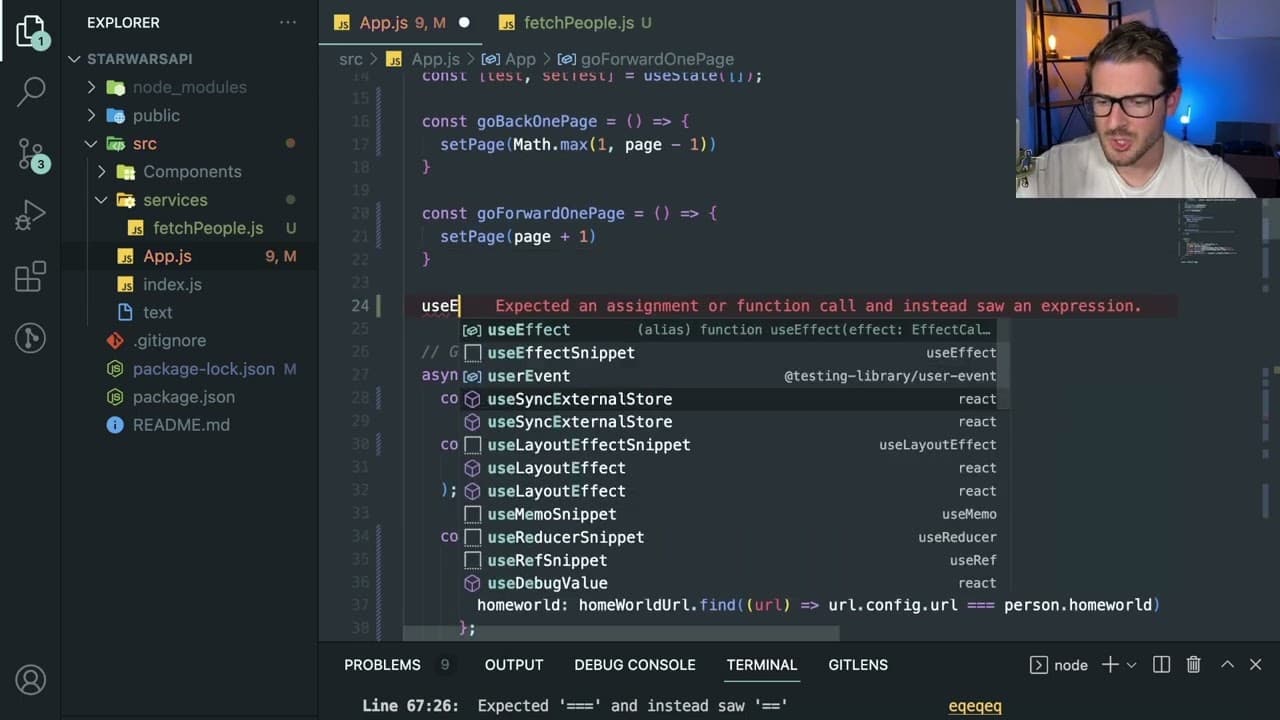Screen dimensions: 1280x720
Task: Open the Source Control view
Action: pyautogui.click(x=31, y=153)
